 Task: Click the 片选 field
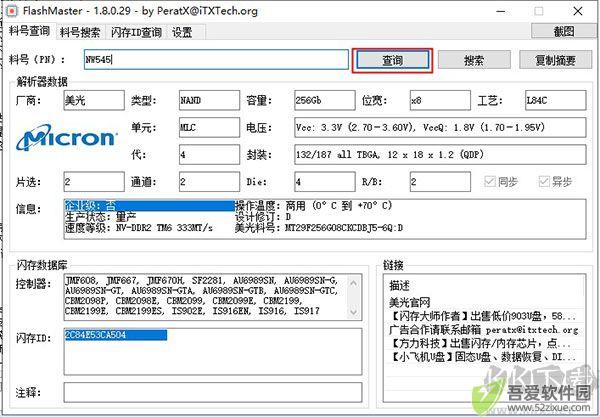[x=94, y=182]
